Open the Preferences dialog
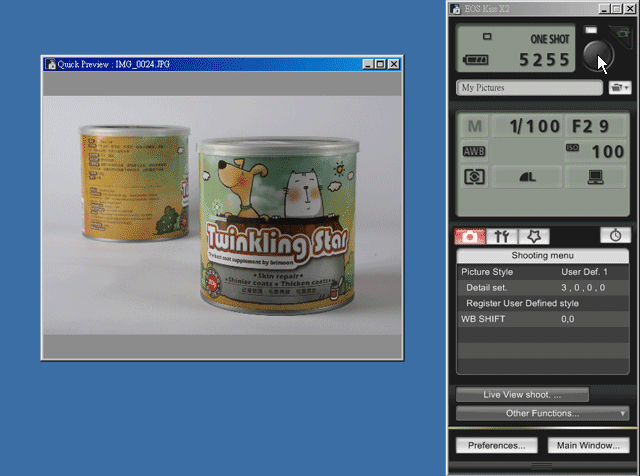The width and height of the screenshot is (640, 476). coord(496,445)
